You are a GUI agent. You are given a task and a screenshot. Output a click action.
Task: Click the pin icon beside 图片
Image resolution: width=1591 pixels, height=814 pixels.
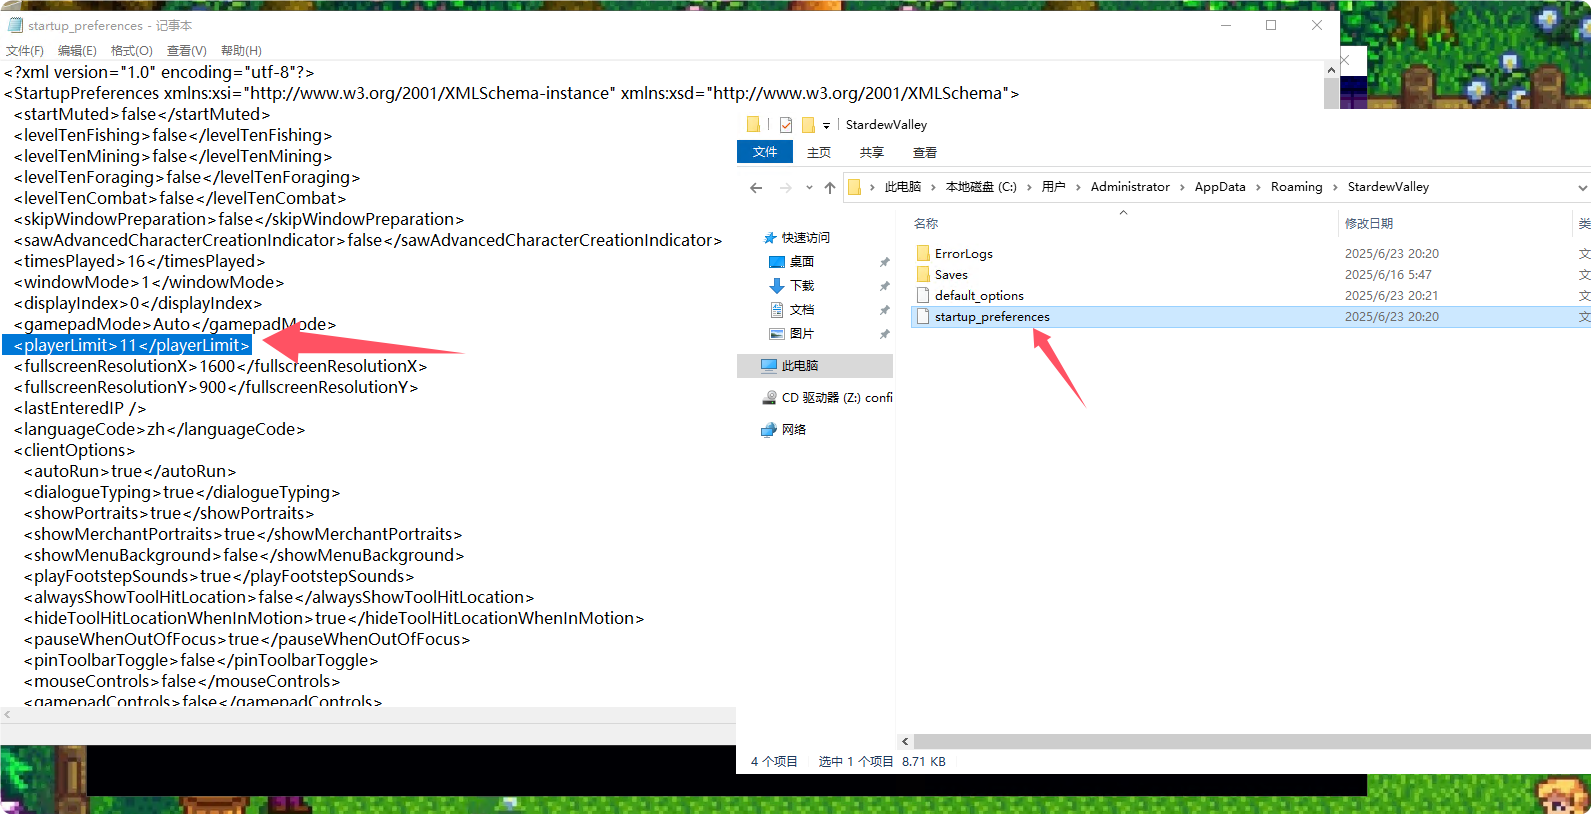(x=884, y=334)
